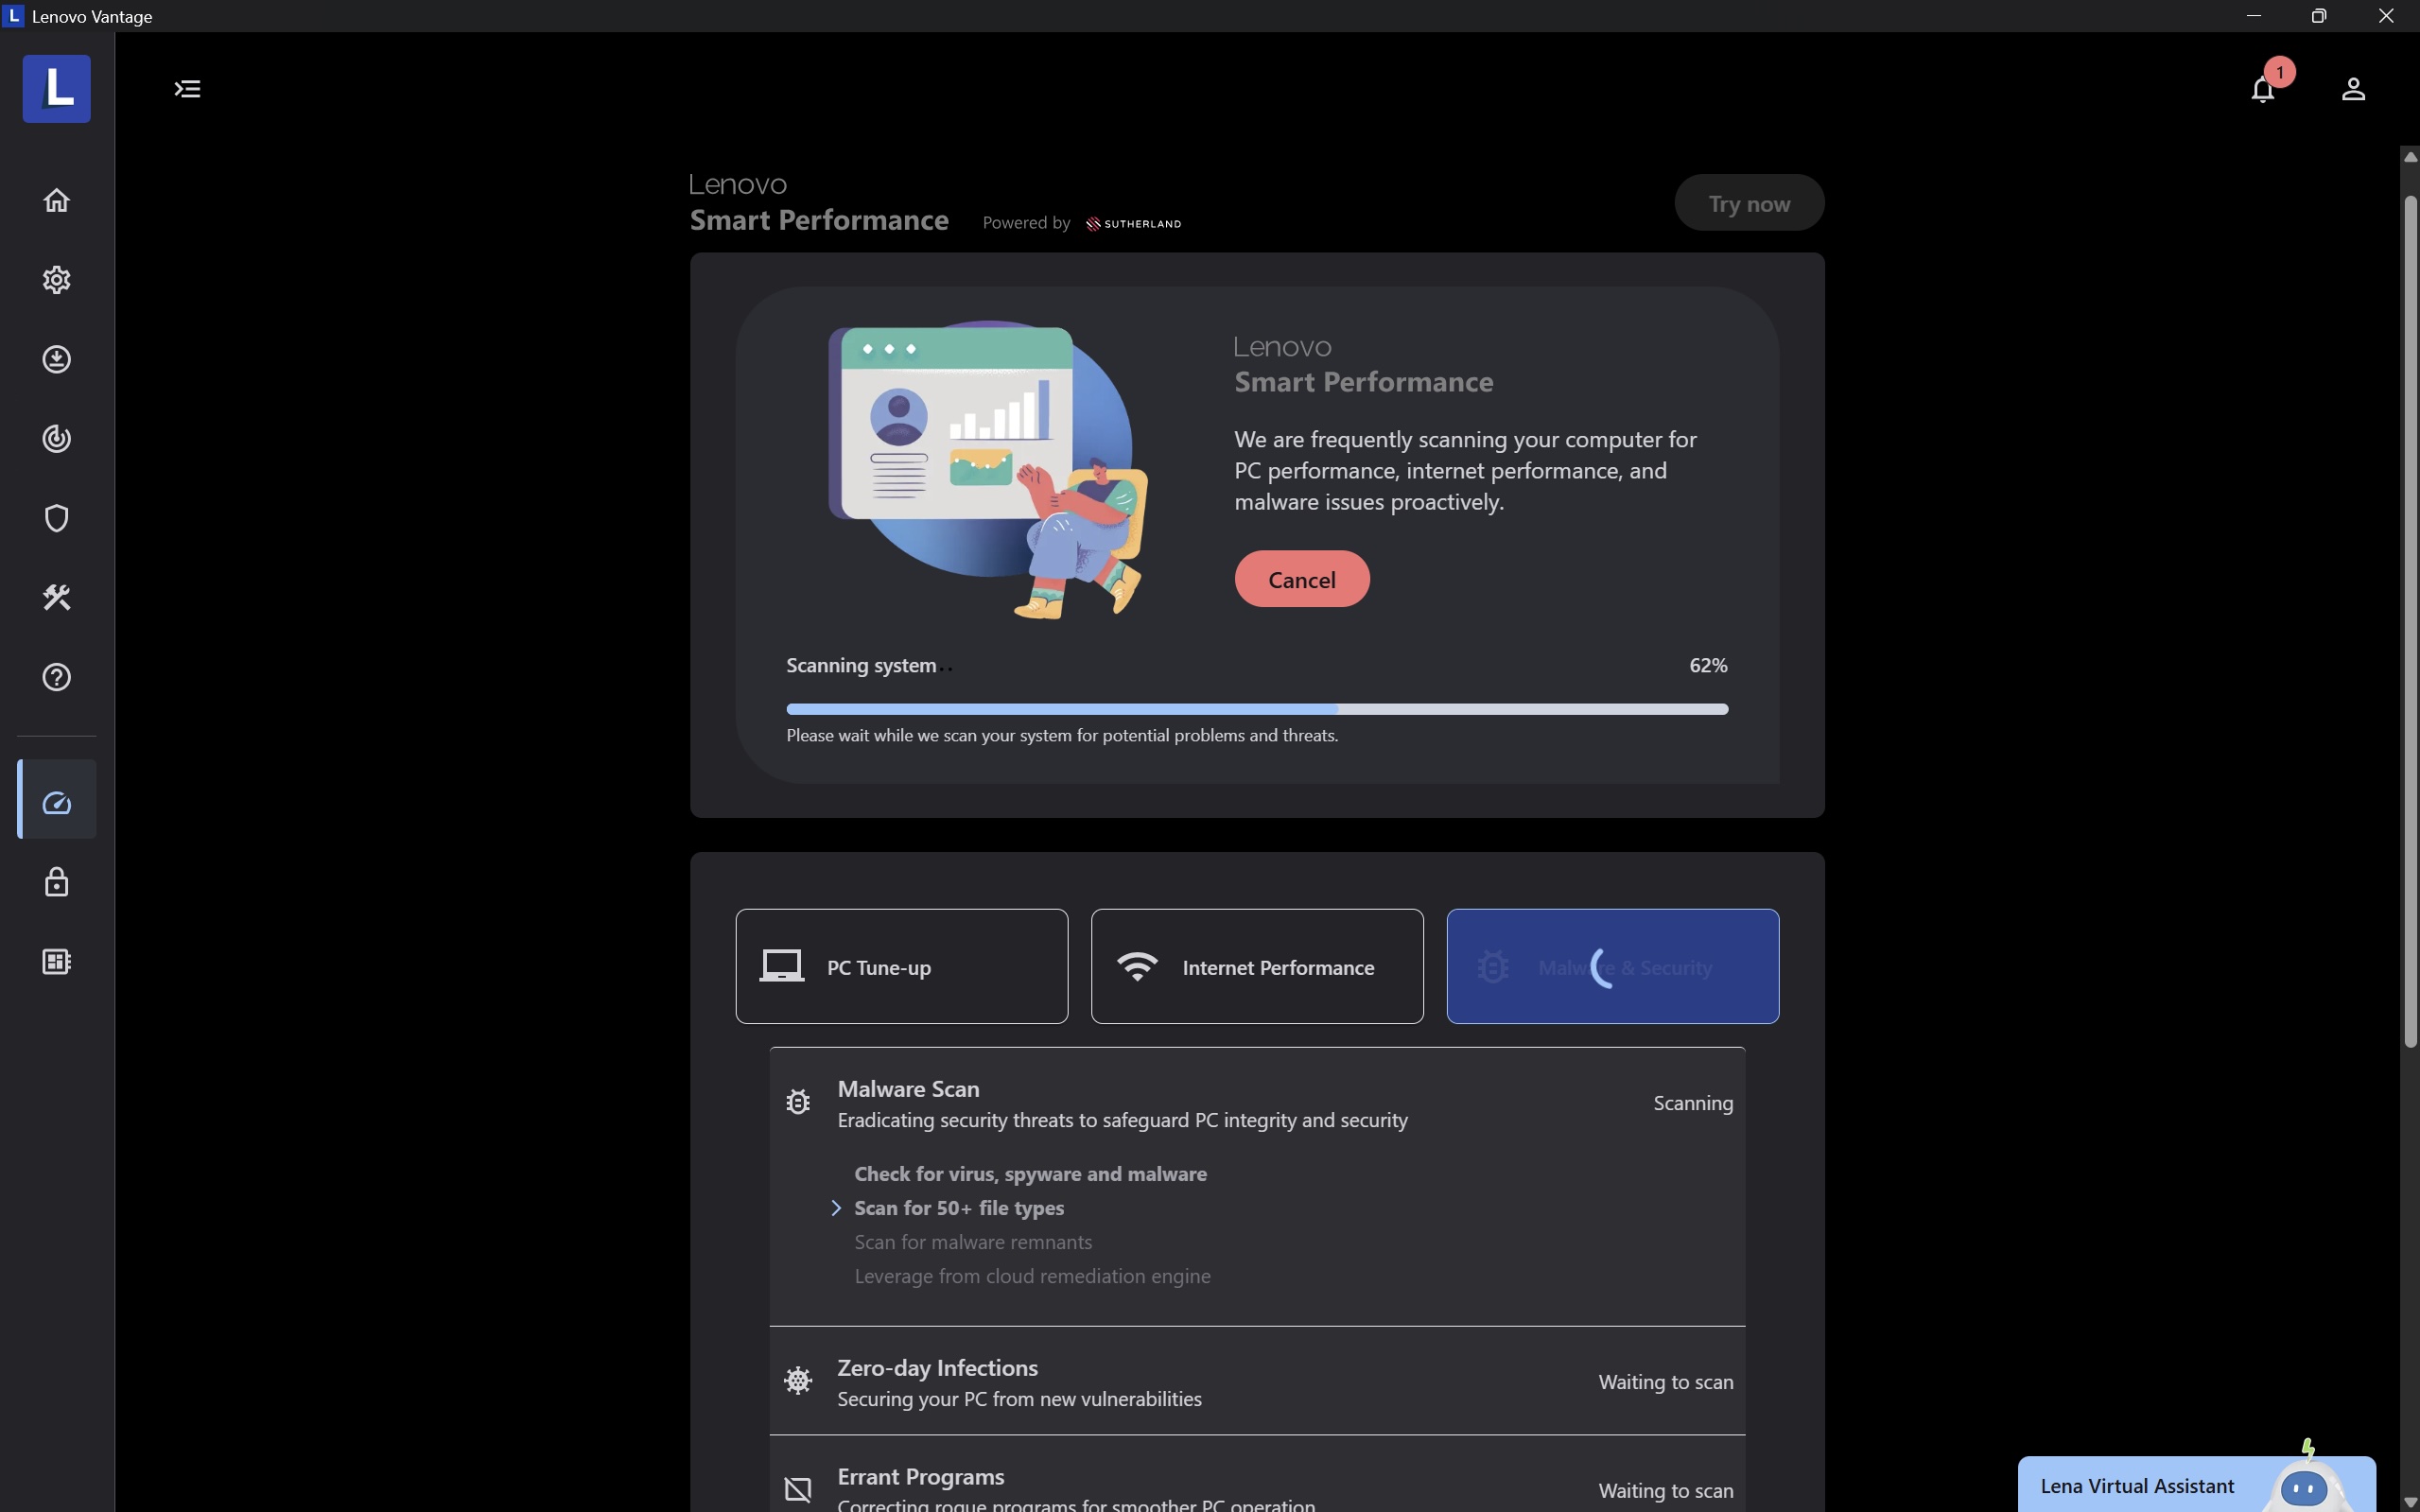This screenshot has width=2420, height=1512.
Task: Open Device Settings gear icon
Action: click(56, 280)
